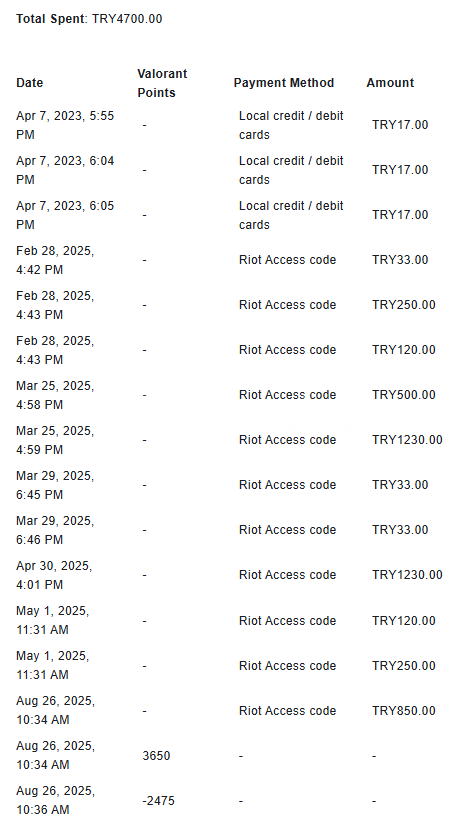This screenshot has width=454, height=825.
Task: Click the Total Spent TRY4700.00 text
Action: 89,19
